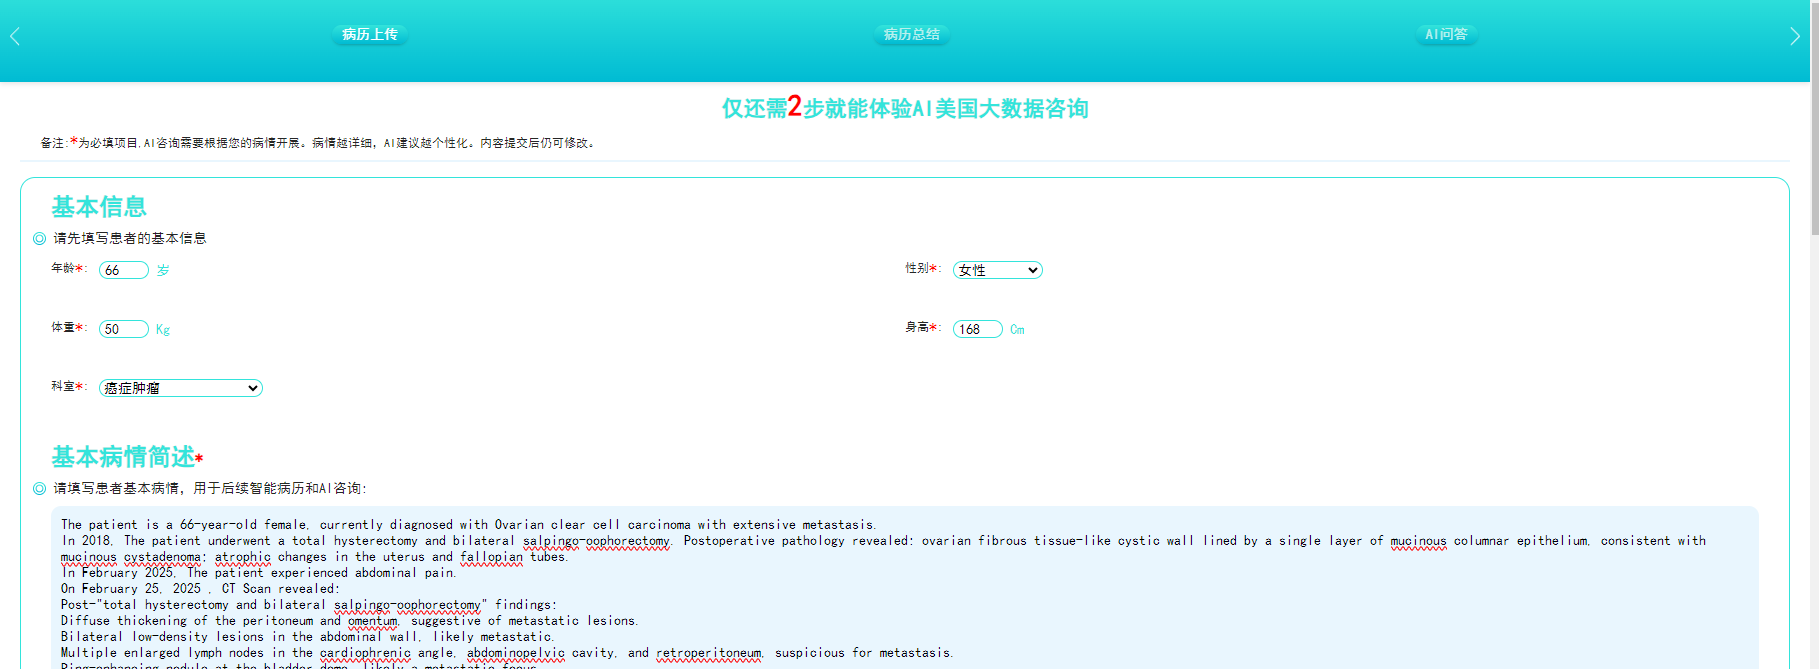This screenshot has height=669, width=1819.
Task: Click the 基本病情简述 section heading
Action: tap(123, 457)
